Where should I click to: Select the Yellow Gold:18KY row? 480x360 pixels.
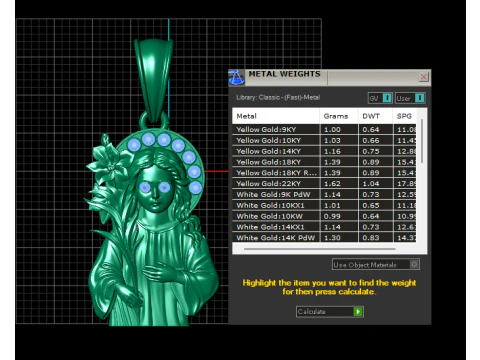pos(324,162)
